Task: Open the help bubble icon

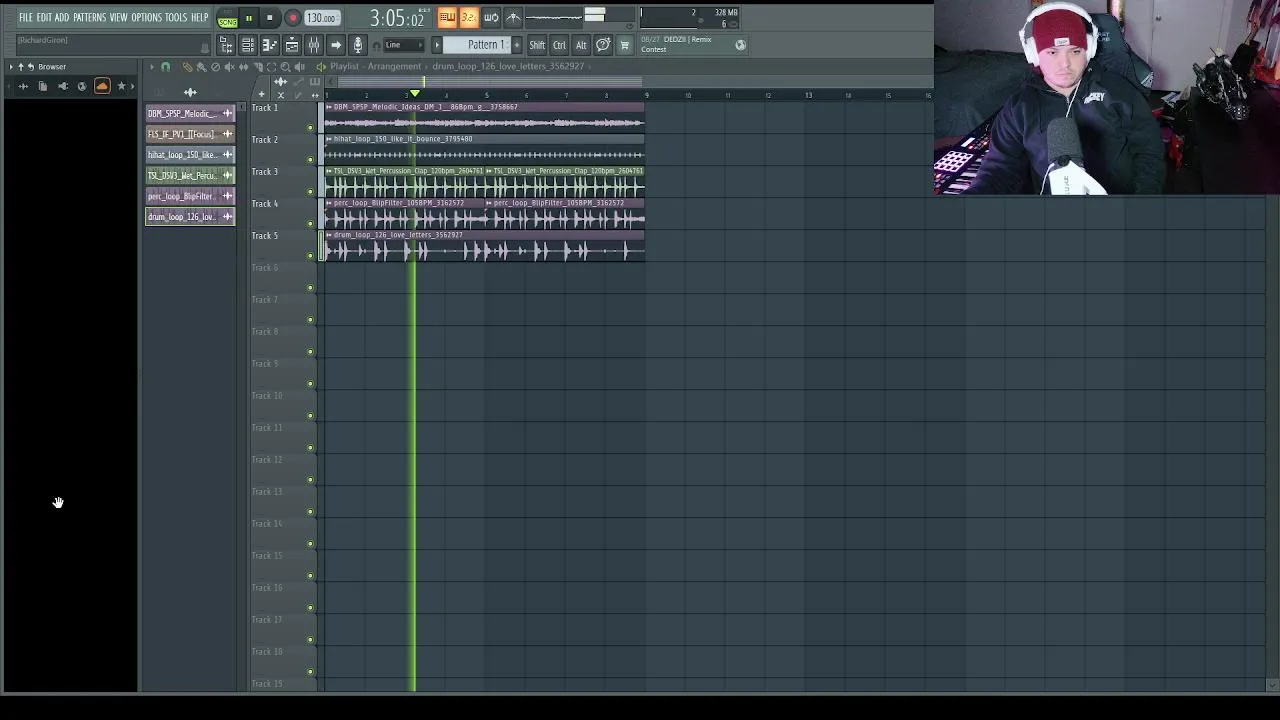Action: tap(603, 45)
